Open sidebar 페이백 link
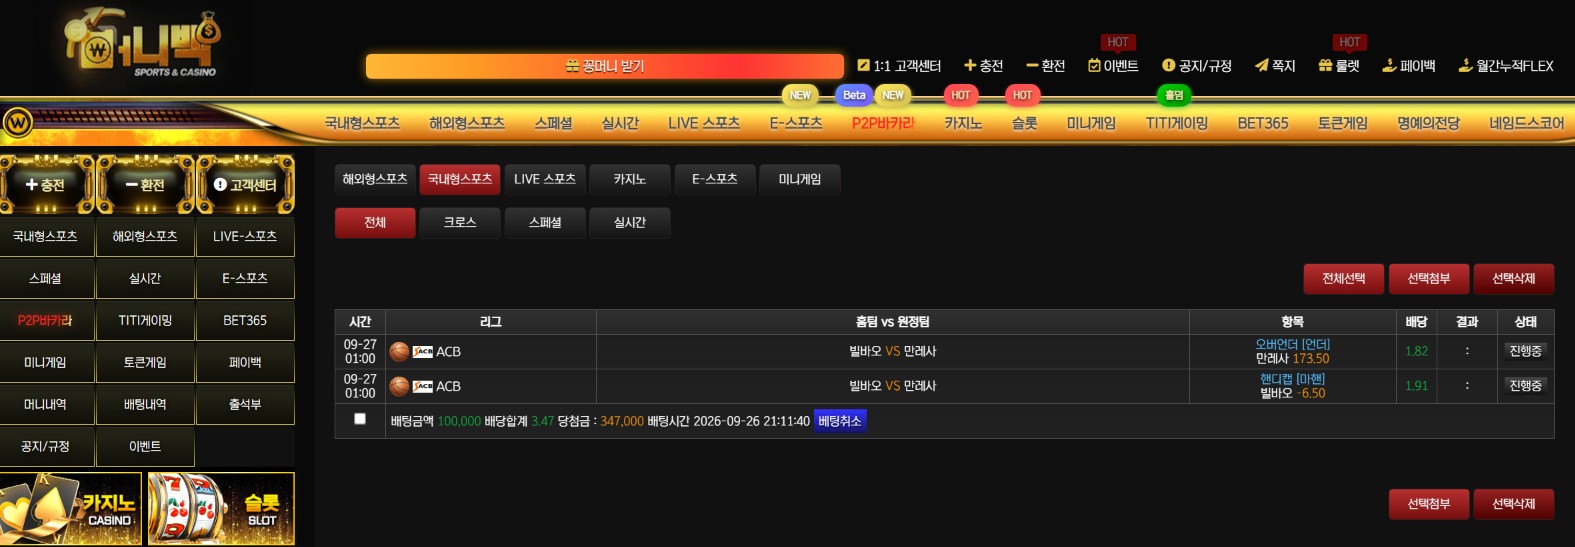 [245, 362]
